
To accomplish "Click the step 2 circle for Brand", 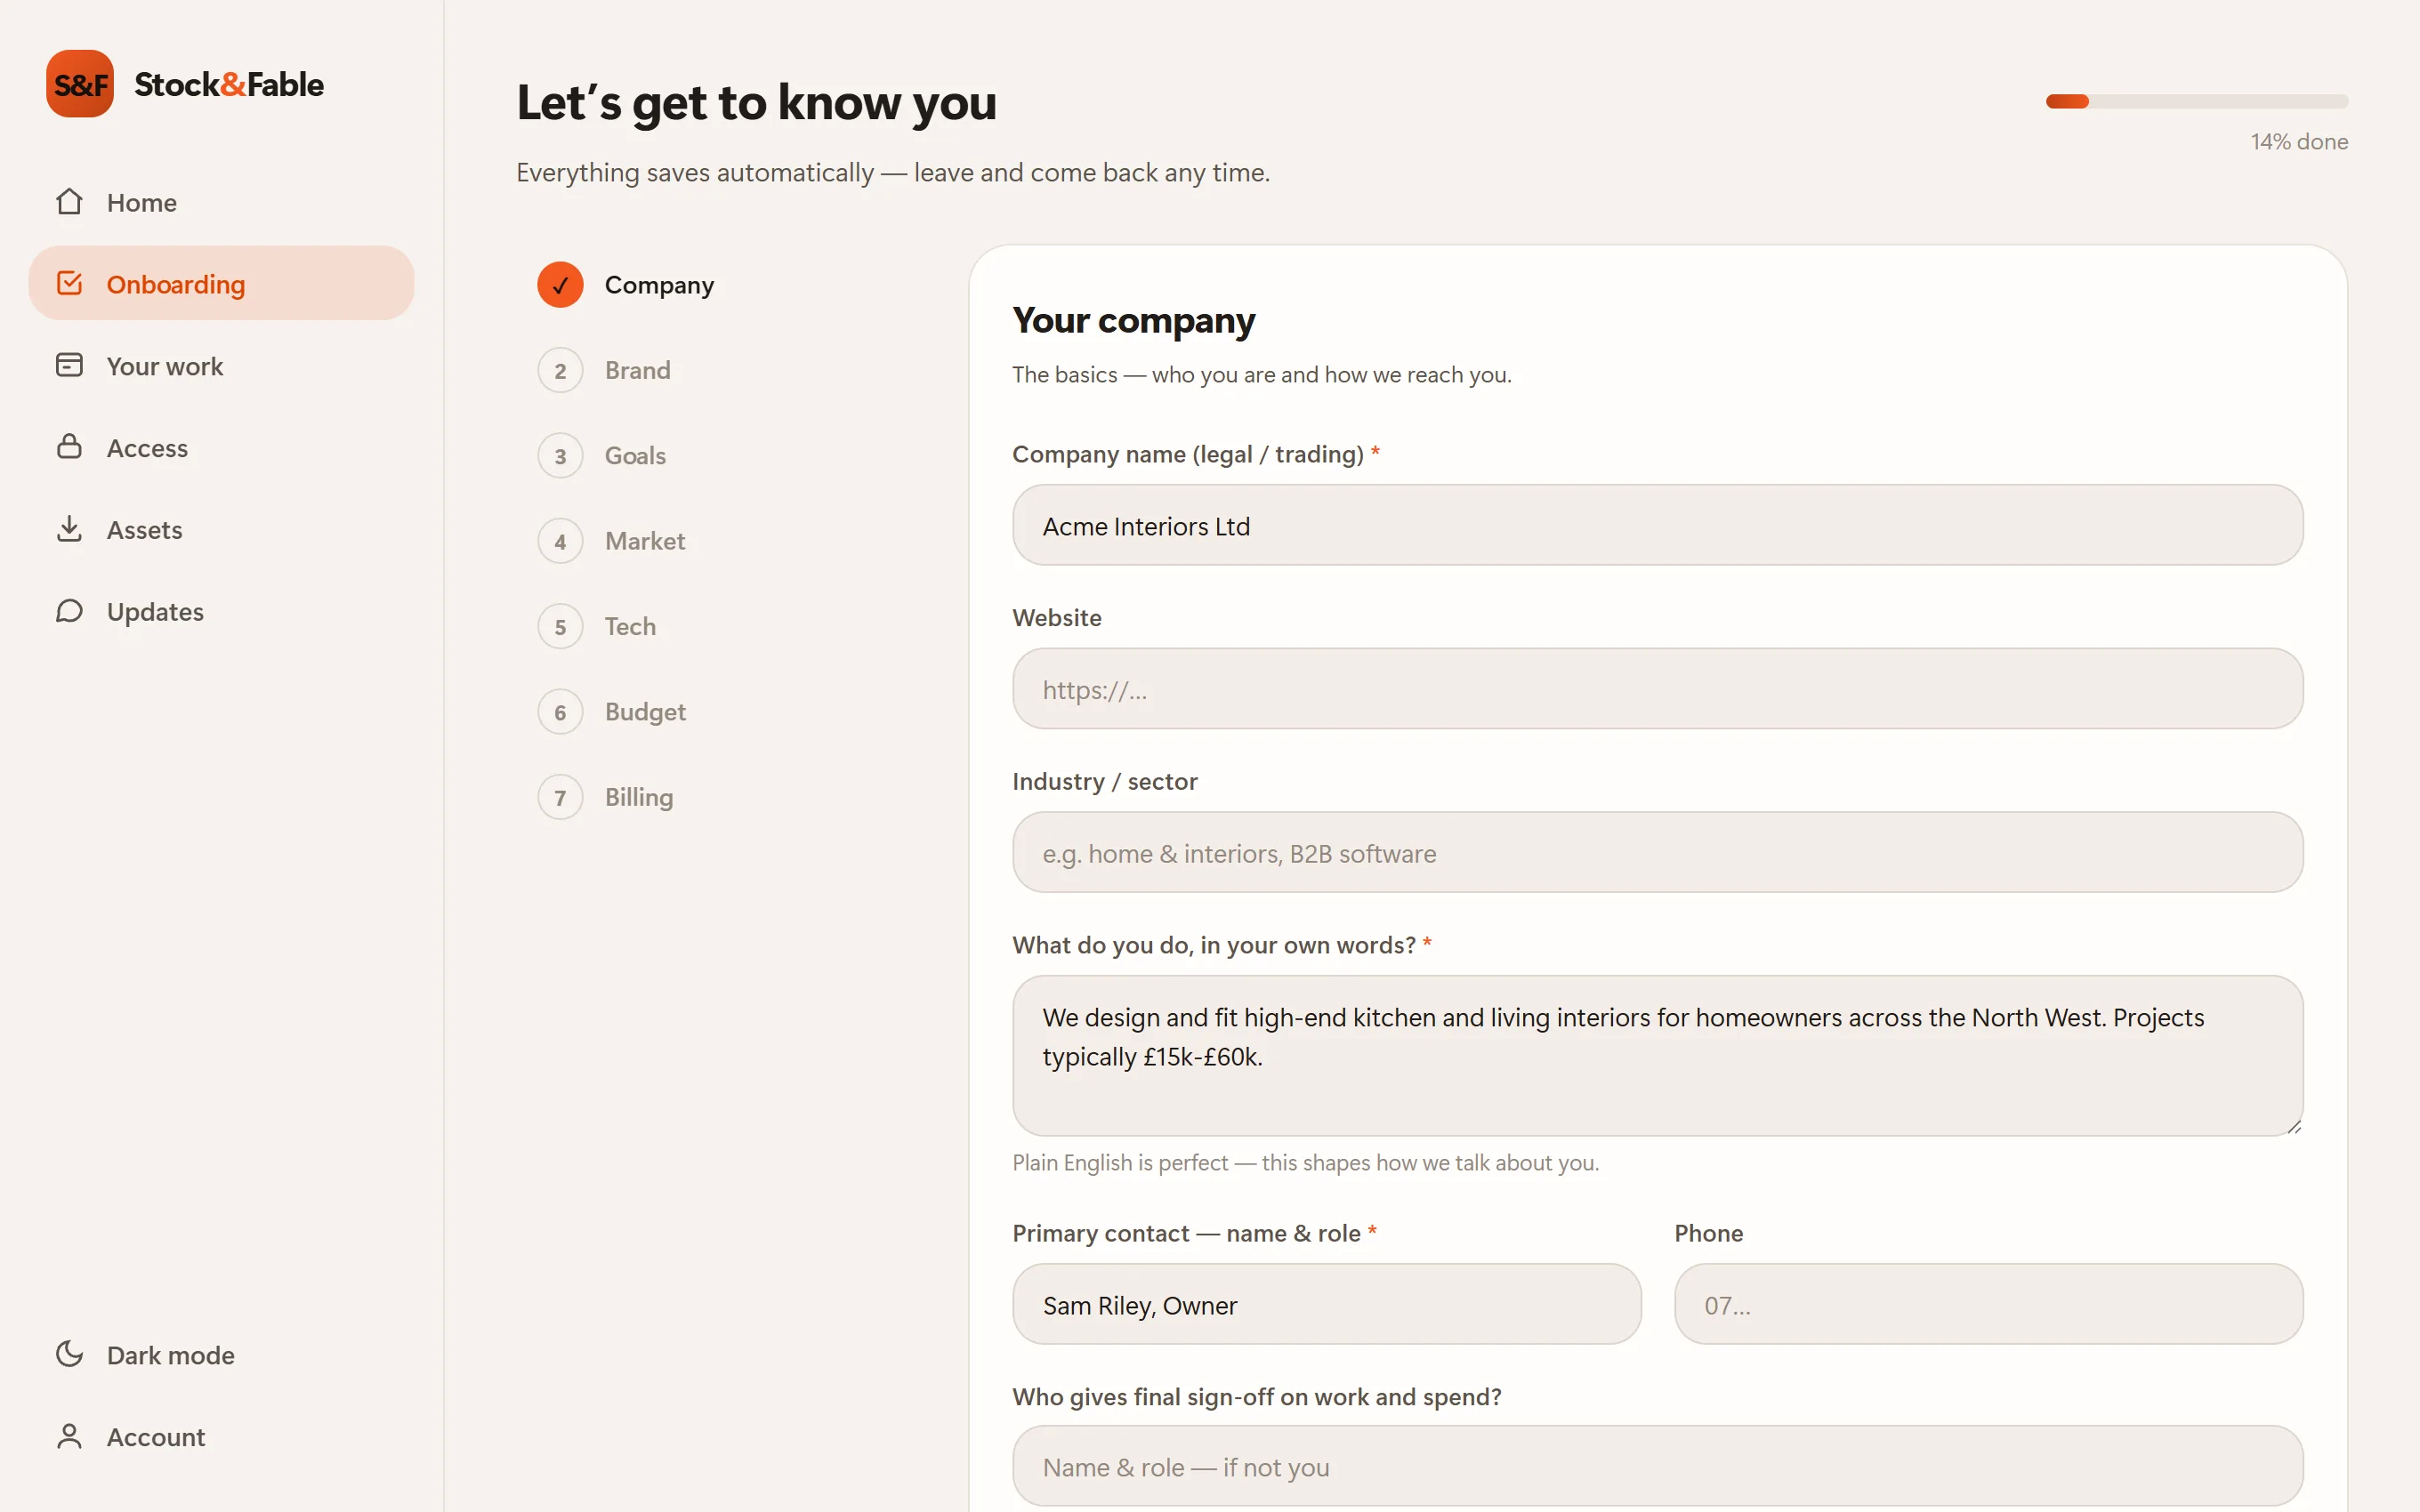I will [x=560, y=371].
